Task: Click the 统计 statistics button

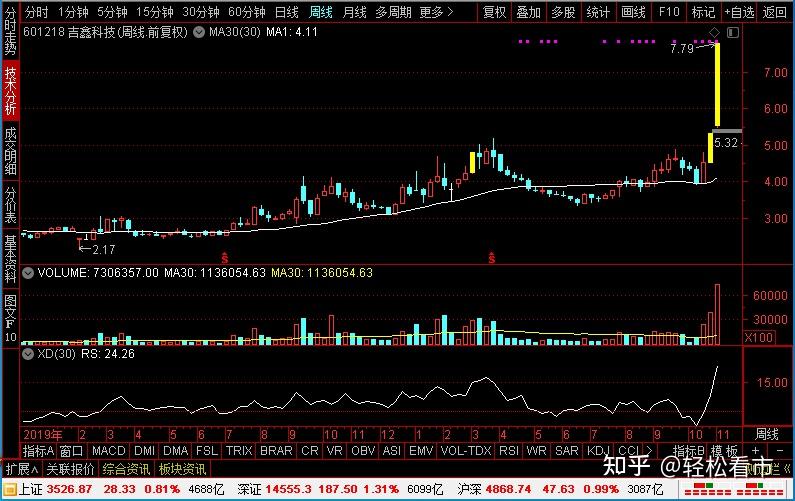Action: (x=598, y=12)
